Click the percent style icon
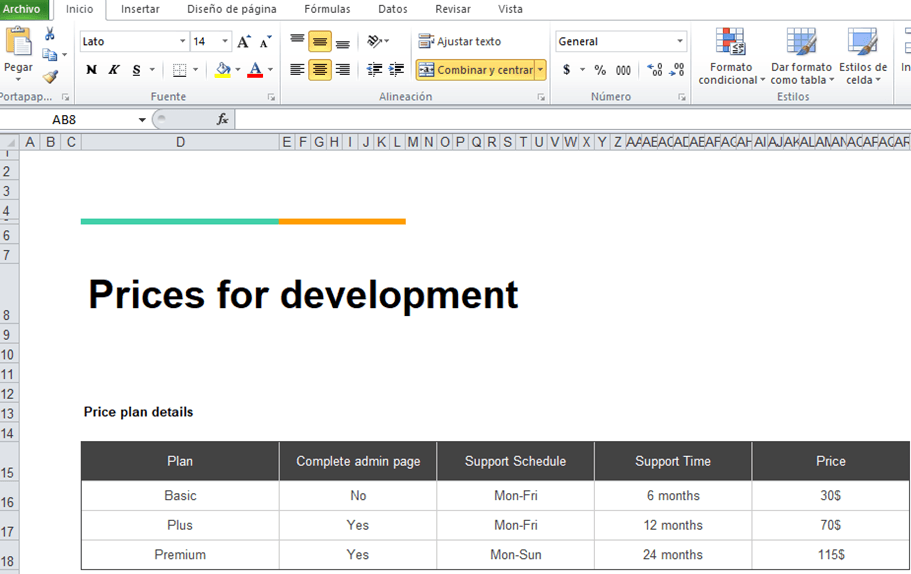Image resolution: width=911 pixels, height=574 pixels. pyautogui.click(x=600, y=70)
